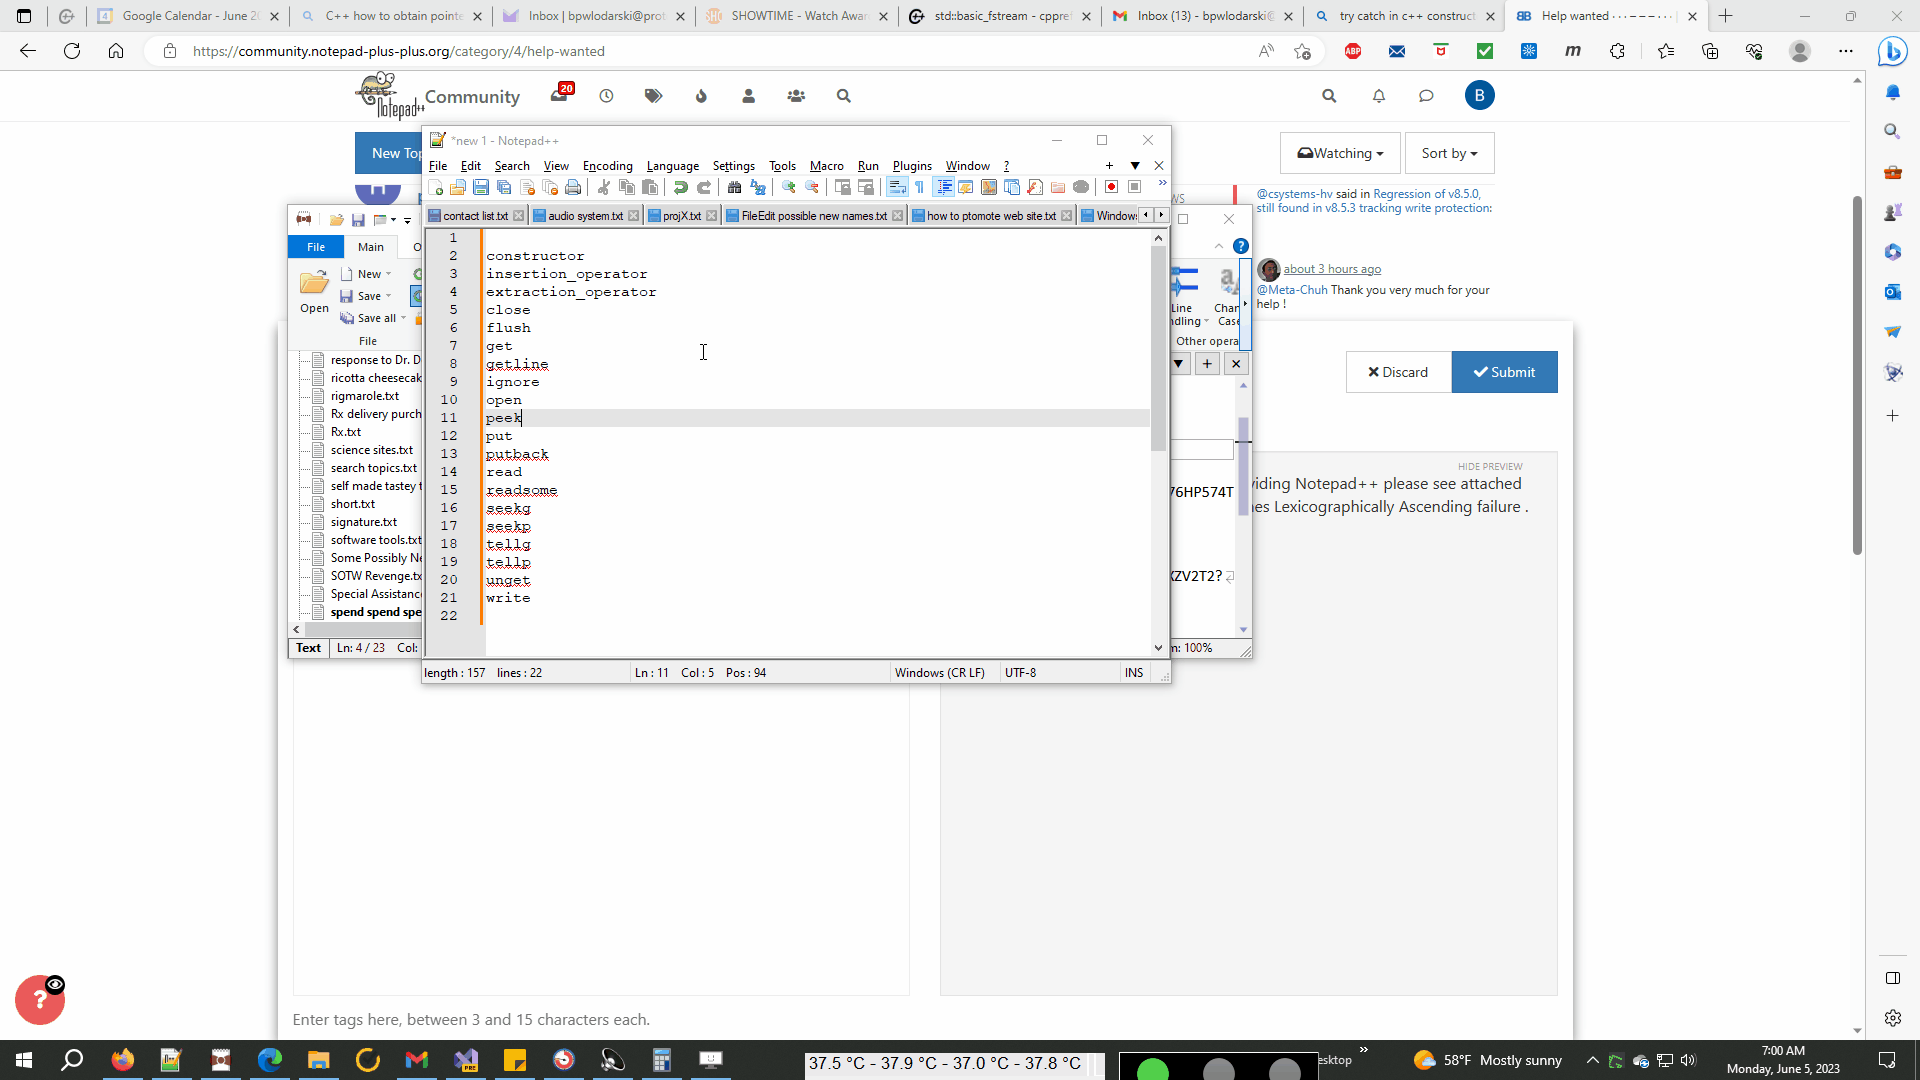Toggle the Indent Guide icon in Notepad++
Viewport: 1920px width, 1080px height.
(943, 187)
